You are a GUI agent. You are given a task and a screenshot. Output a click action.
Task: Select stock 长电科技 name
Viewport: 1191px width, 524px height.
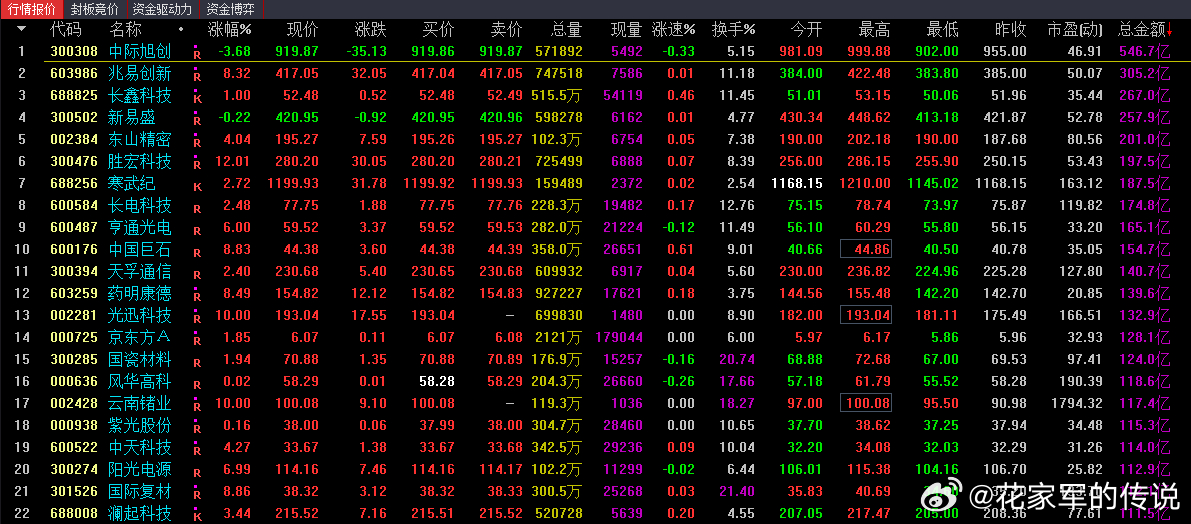click(141, 206)
